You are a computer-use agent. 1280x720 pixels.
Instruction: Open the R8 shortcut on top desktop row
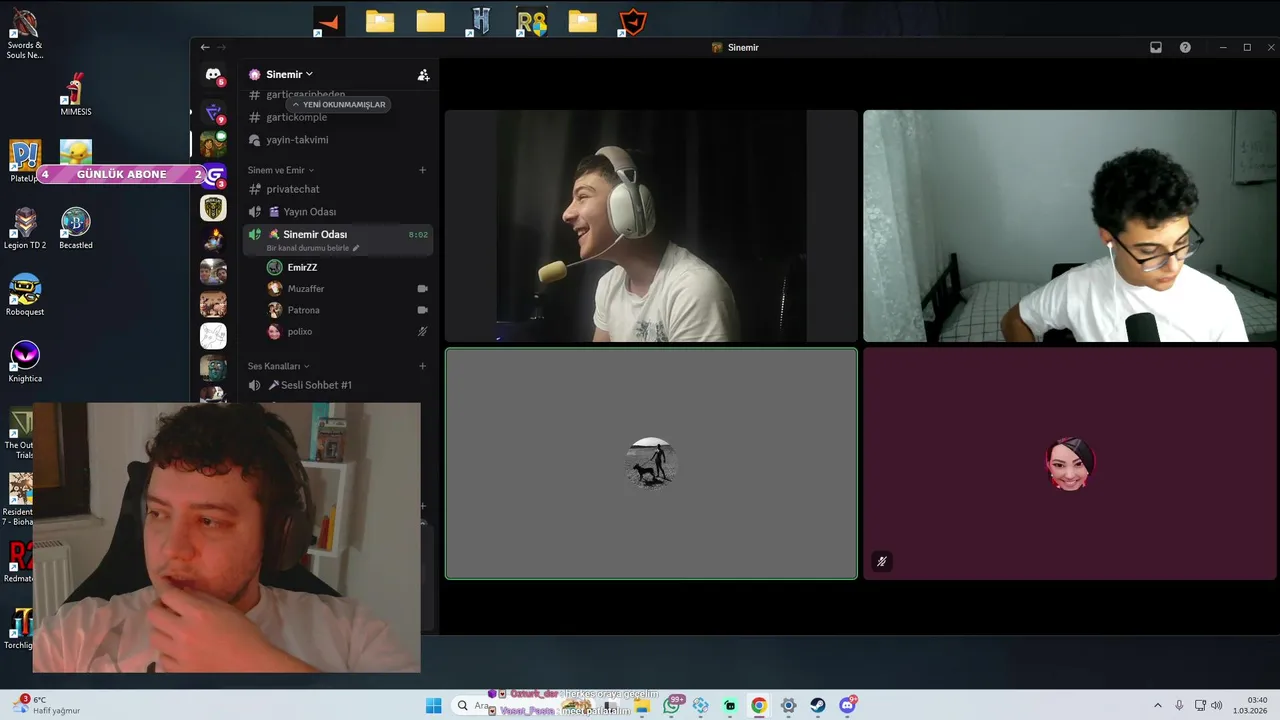532,21
